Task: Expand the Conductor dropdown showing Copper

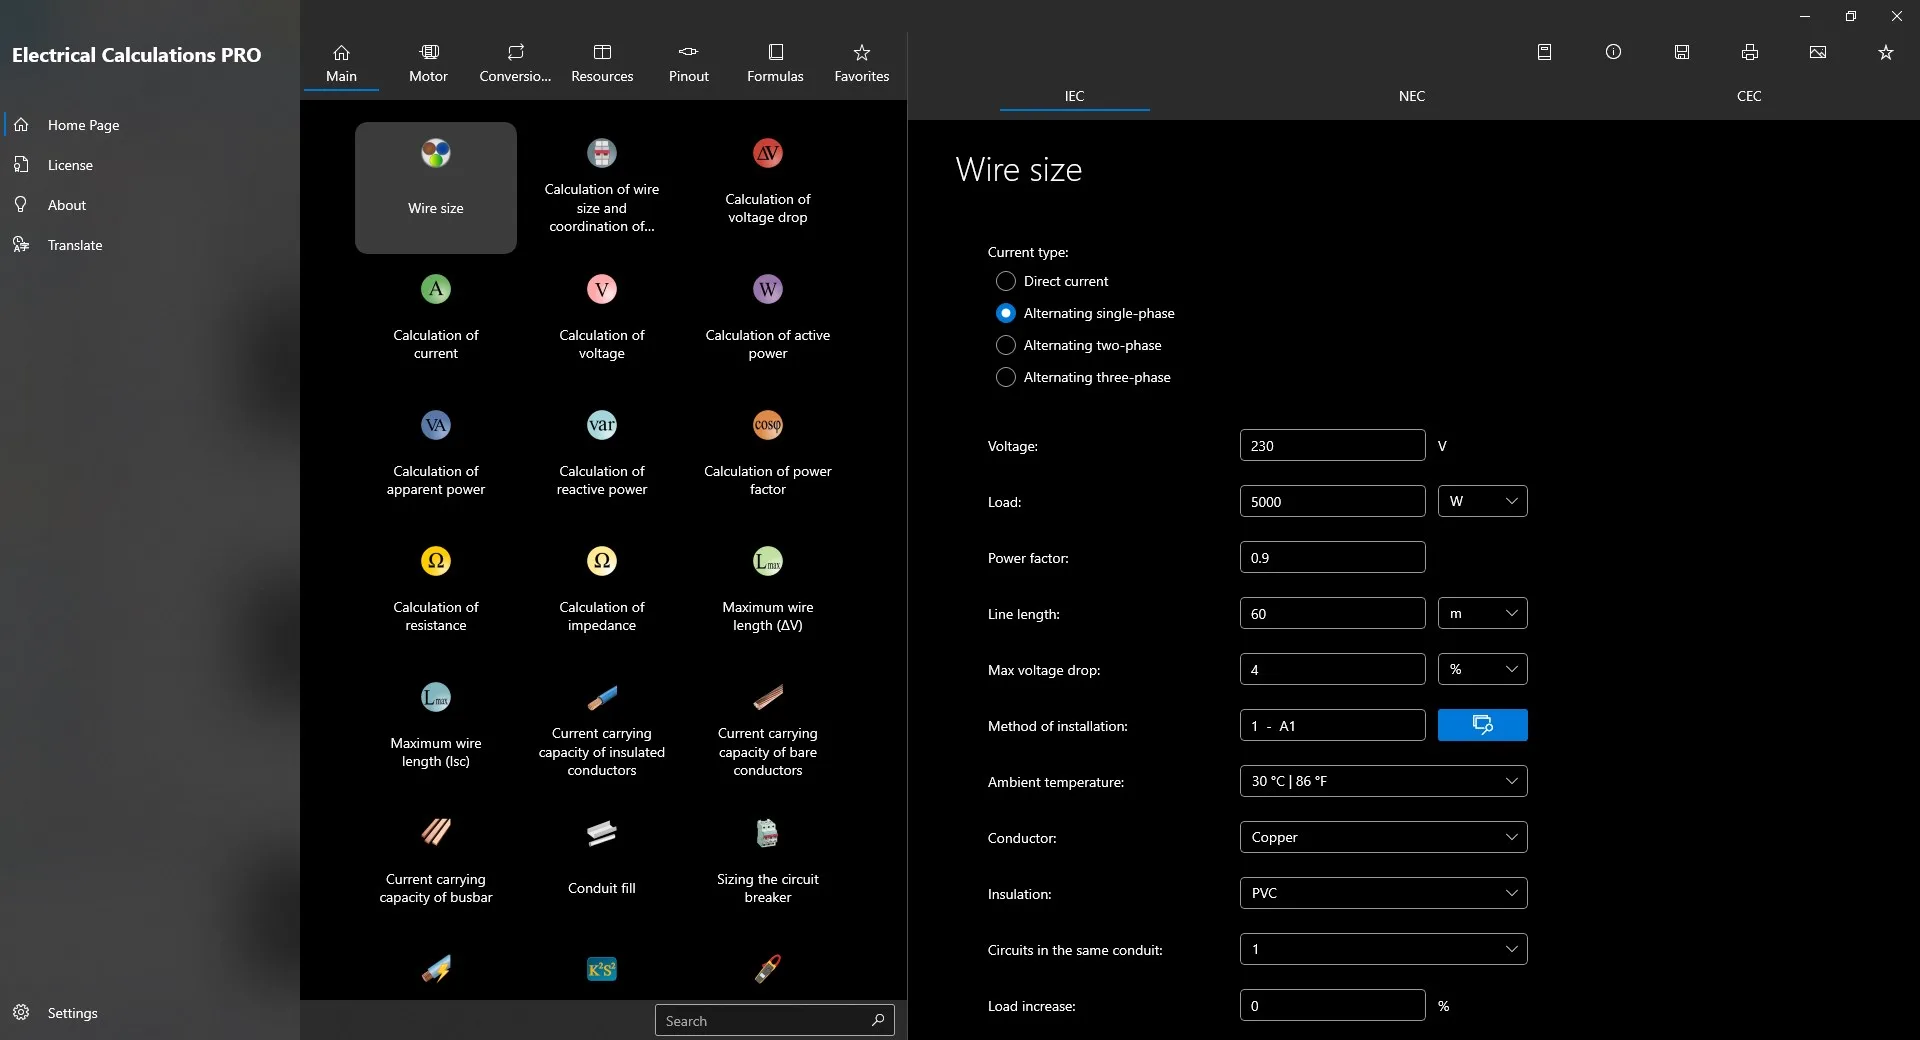Action: (x=1384, y=837)
